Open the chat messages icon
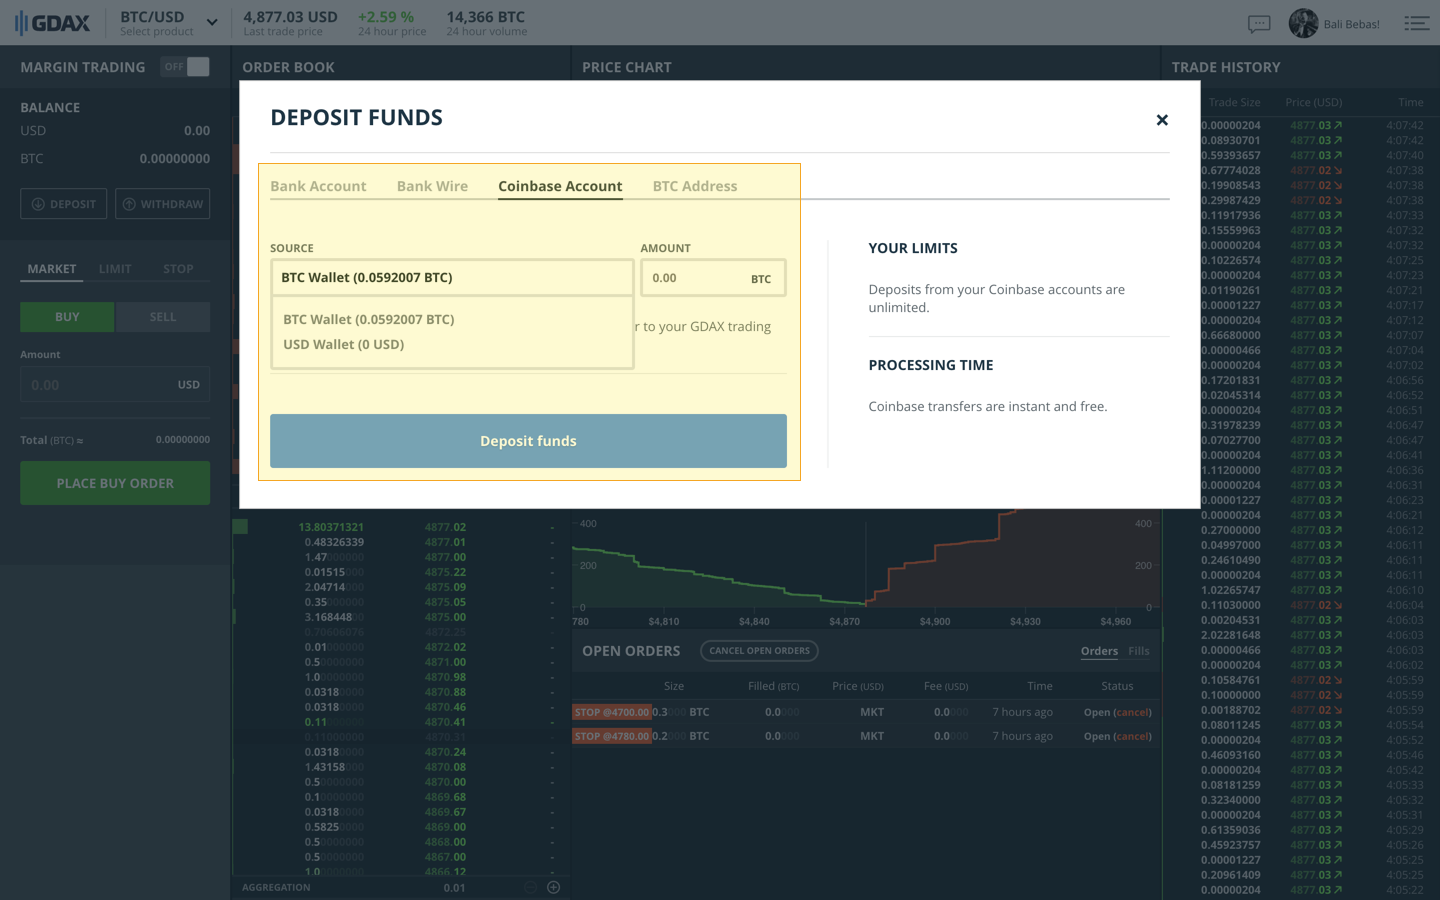 (1259, 23)
